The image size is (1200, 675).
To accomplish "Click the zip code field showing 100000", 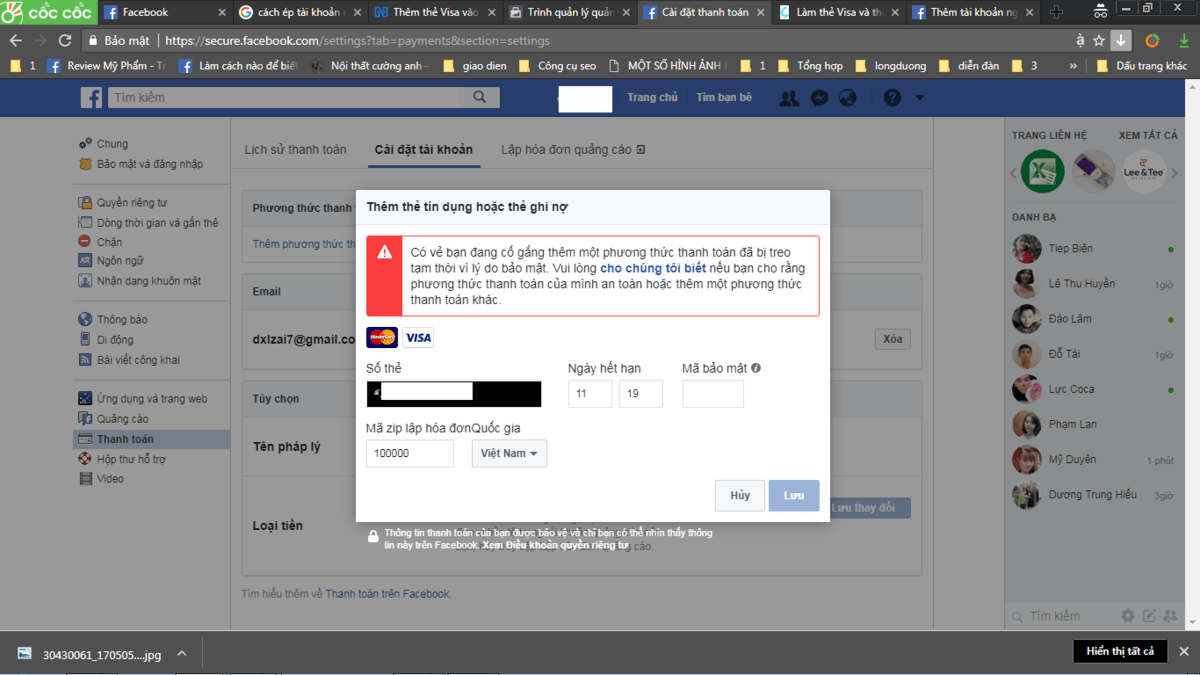I will pyautogui.click(x=410, y=453).
